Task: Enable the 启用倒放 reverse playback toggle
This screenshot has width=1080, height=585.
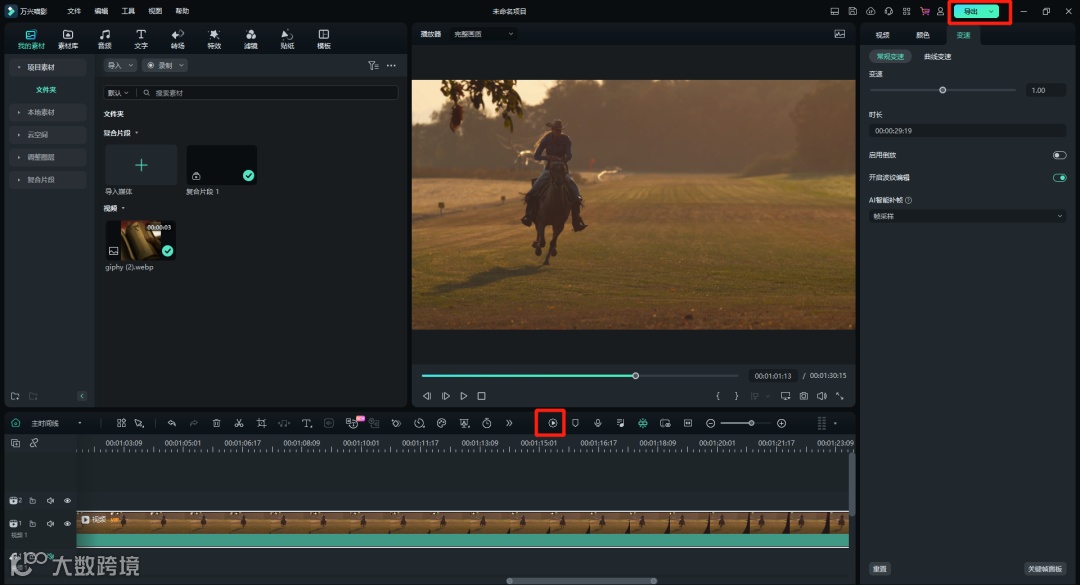Action: pyautogui.click(x=1059, y=155)
